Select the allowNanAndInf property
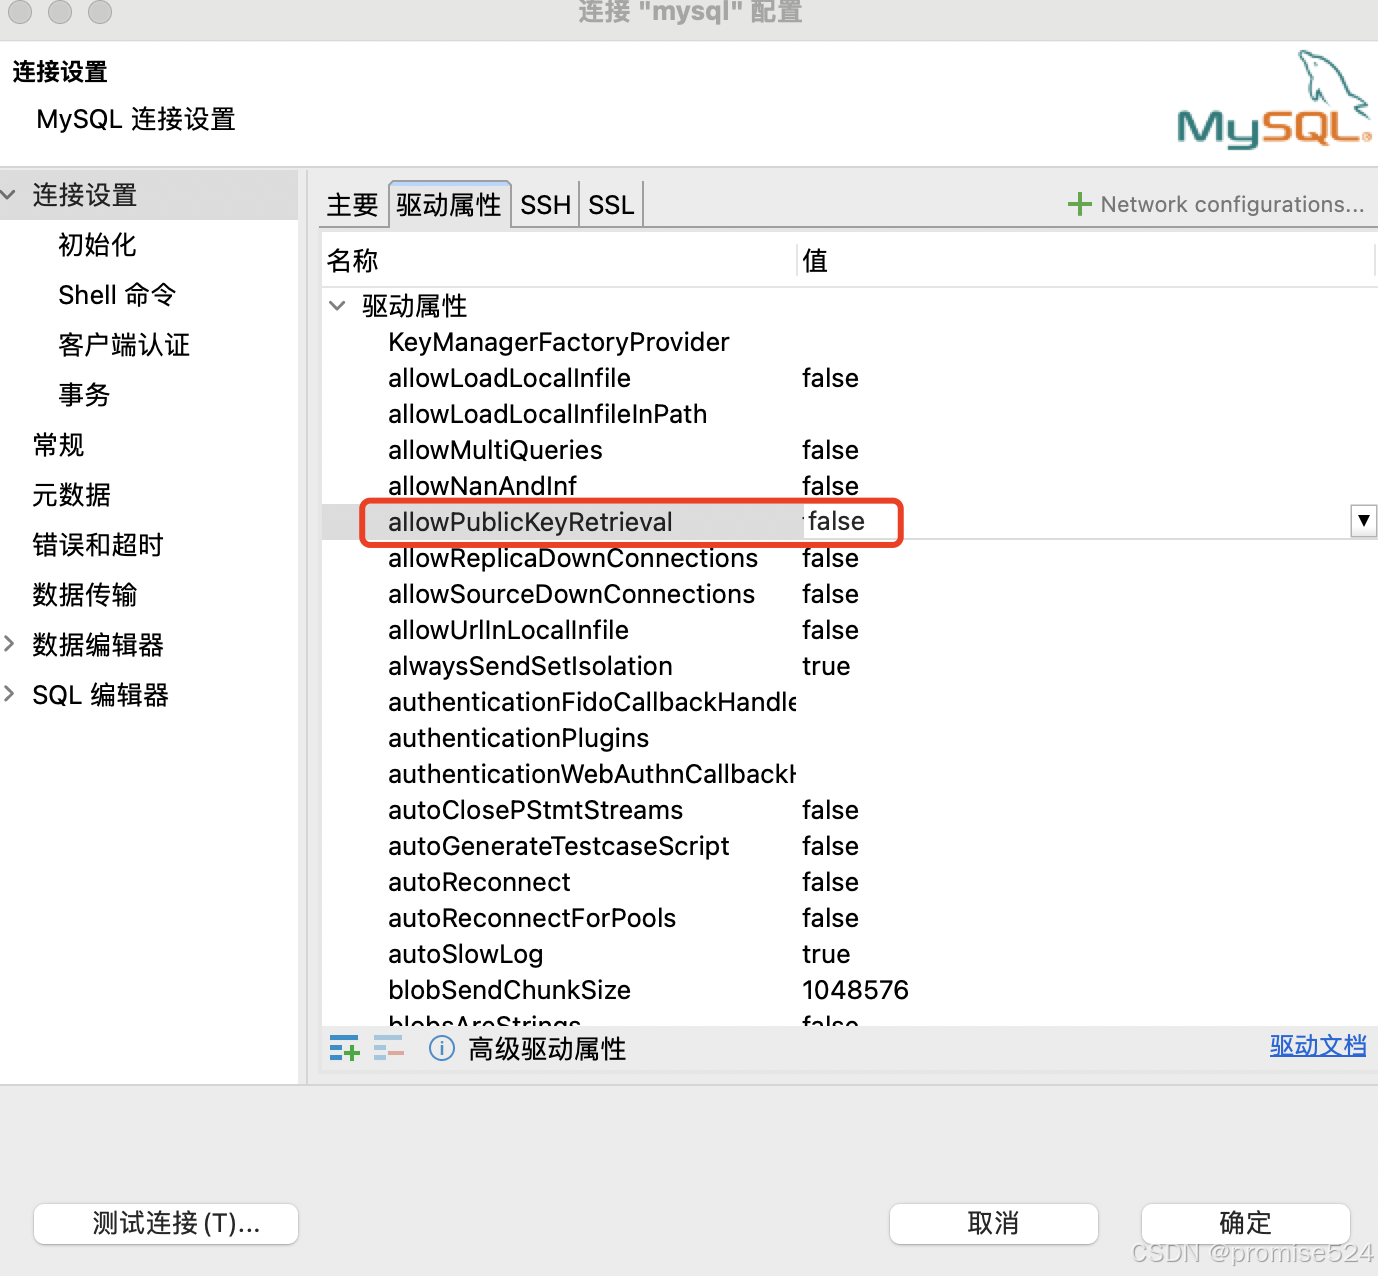The height and width of the screenshot is (1276, 1378). click(x=482, y=486)
